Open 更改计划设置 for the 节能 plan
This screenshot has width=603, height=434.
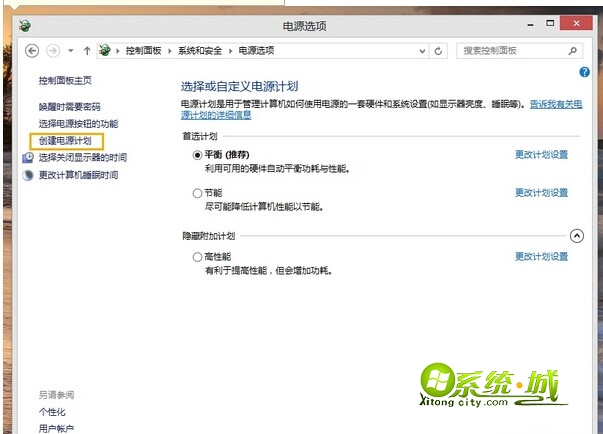(541, 193)
